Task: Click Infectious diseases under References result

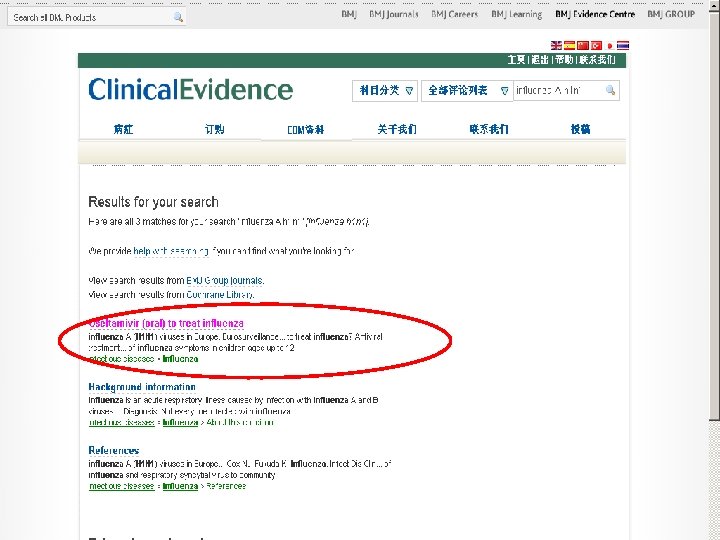Action: [x=121, y=486]
